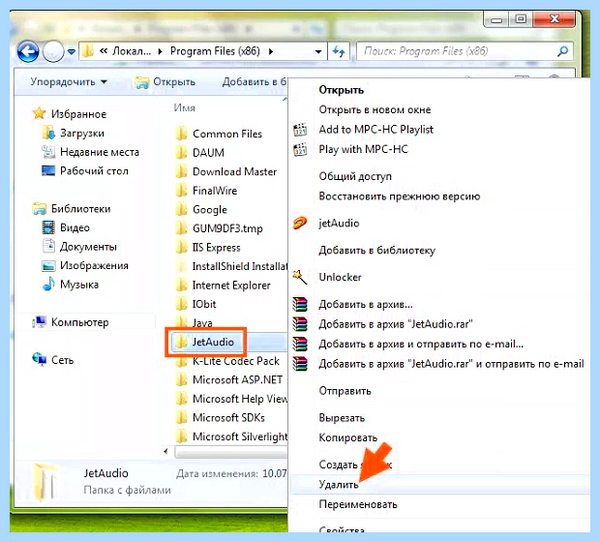Click the 'Открыть' toolbar button
Viewport: 600px width, 542px height.
165,82
